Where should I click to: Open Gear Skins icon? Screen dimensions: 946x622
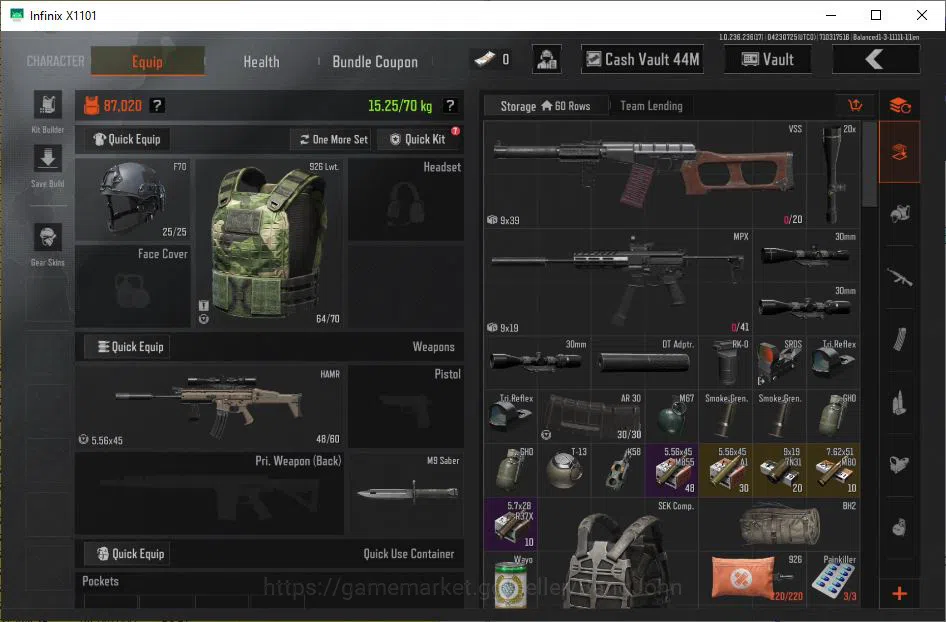[x=48, y=236]
